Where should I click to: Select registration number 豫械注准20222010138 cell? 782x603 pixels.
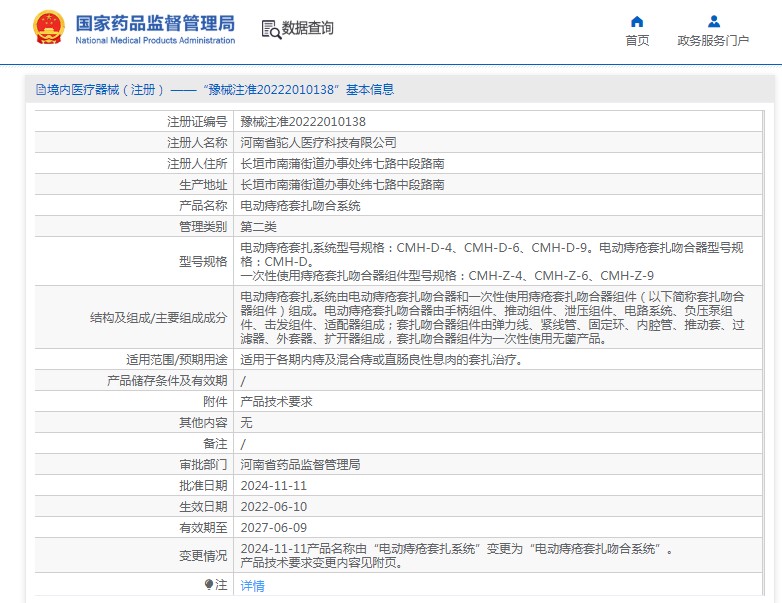coord(303,122)
